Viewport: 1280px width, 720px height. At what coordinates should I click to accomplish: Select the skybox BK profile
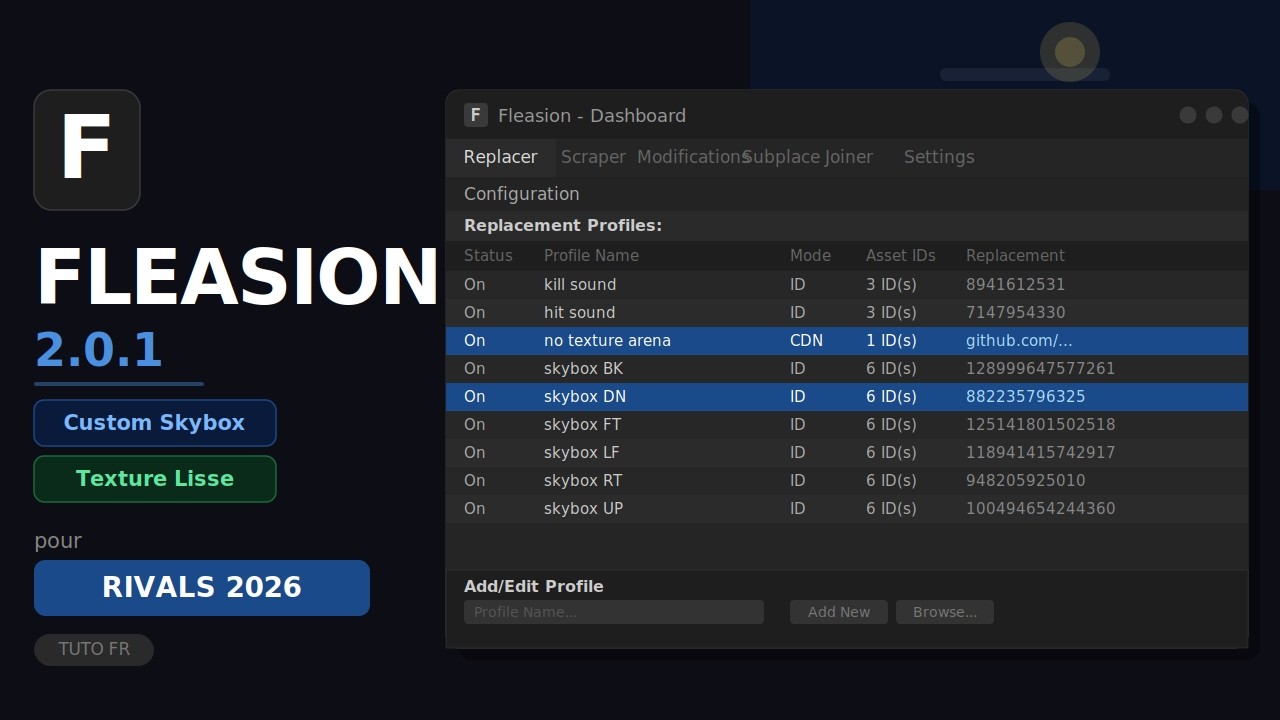coord(847,369)
